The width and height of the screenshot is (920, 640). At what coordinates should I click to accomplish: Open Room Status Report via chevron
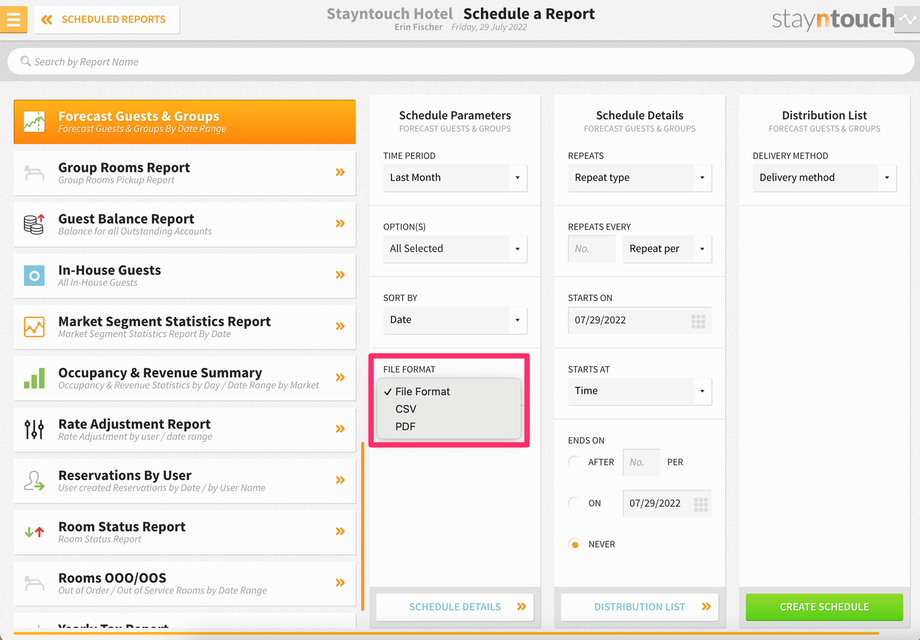click(x=340, y=531)
